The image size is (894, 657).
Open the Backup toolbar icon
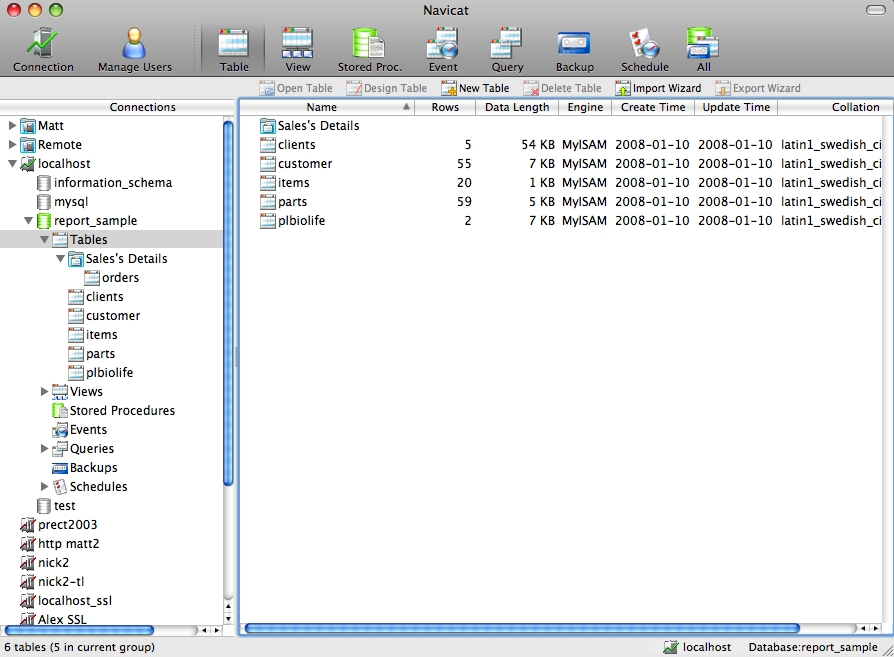(x=574, y=49)
